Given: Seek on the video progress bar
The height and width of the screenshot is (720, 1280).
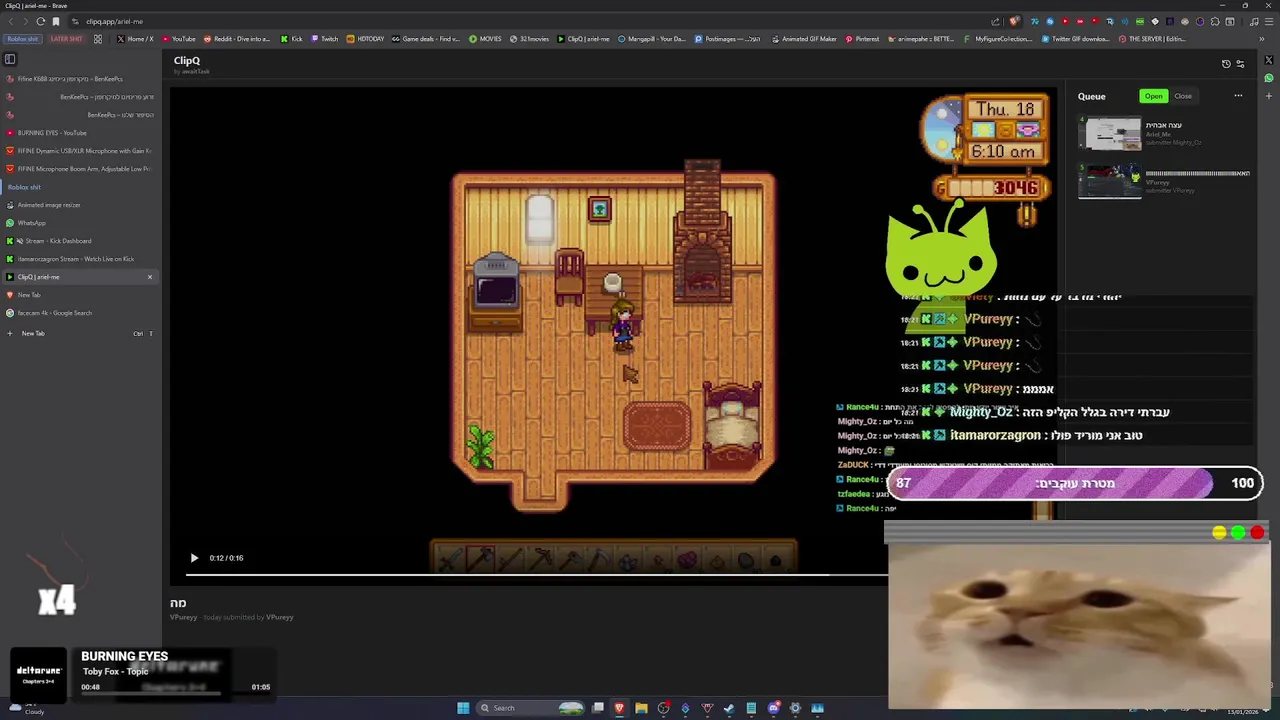Looking at the screenshot, I should point(535,575).
